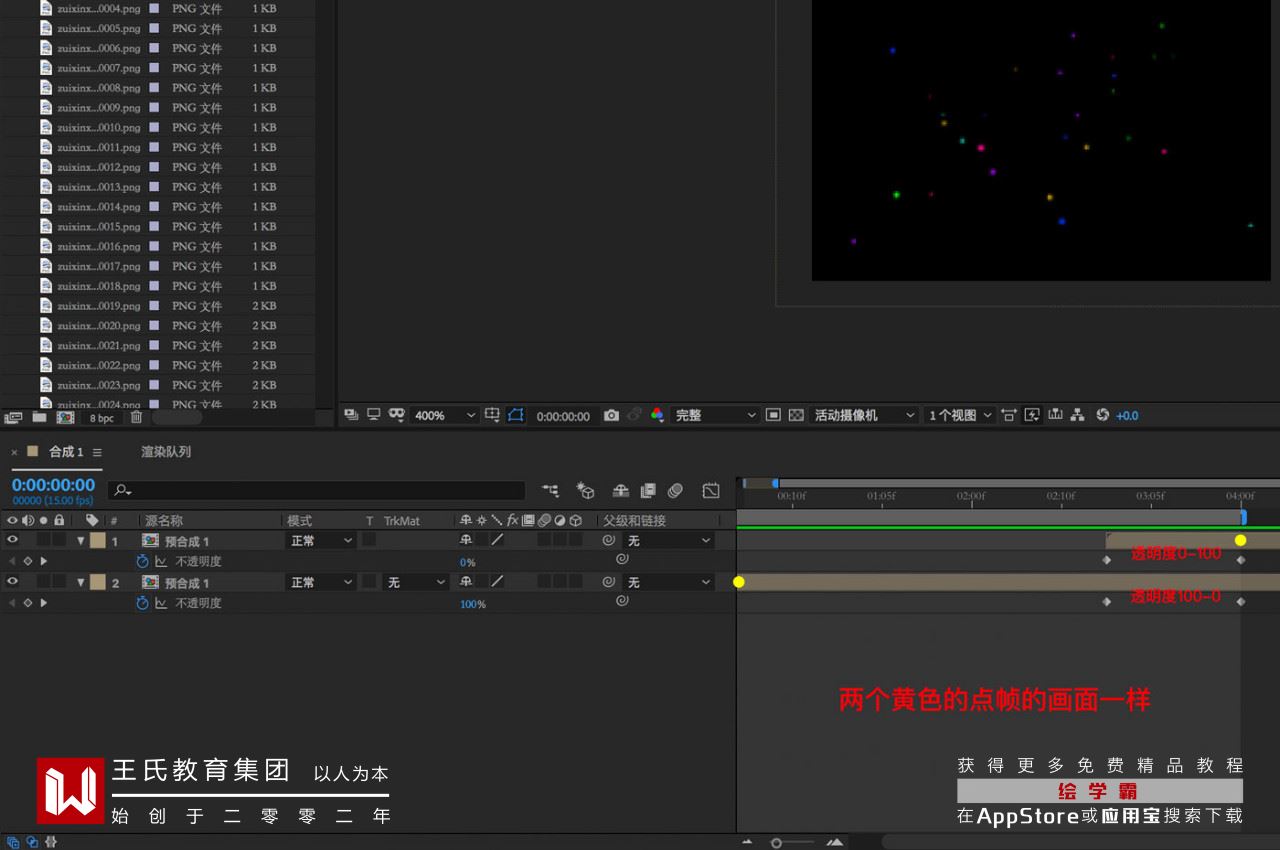Screen dimensions: 1280x850
Task: Open the graph editor
Action: 711,490
